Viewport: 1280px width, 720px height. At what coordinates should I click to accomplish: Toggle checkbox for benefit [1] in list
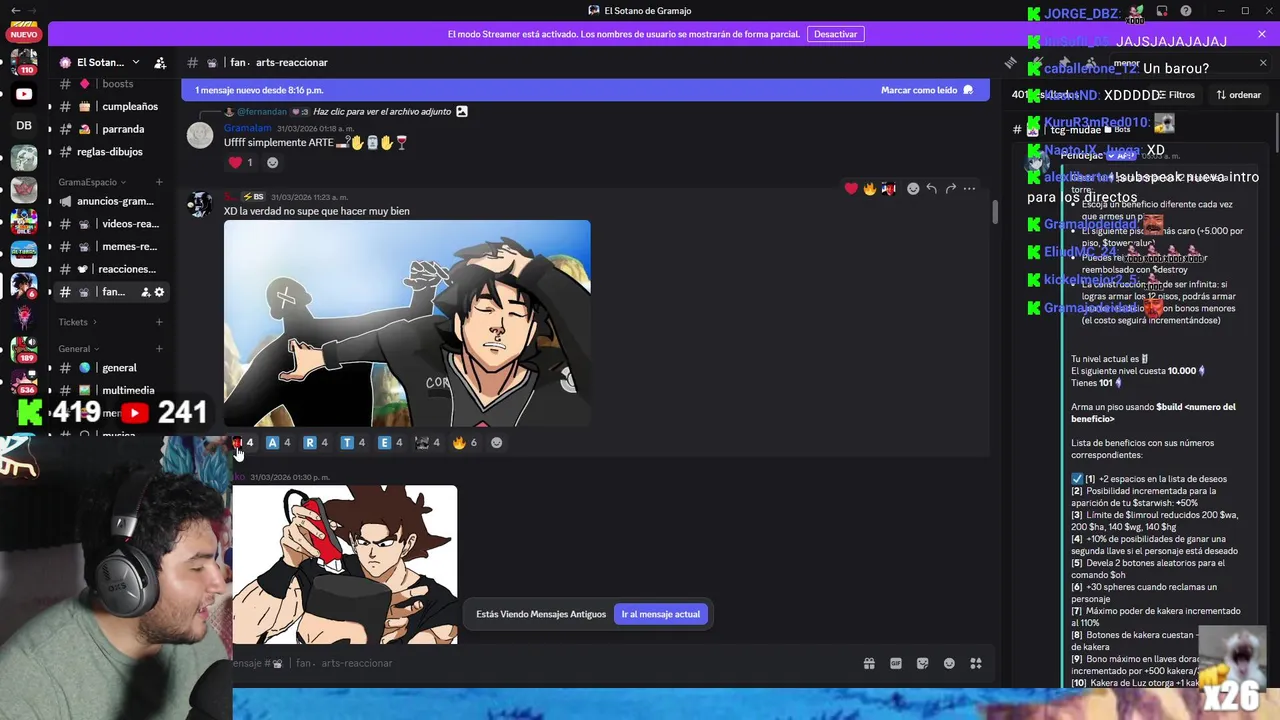(1077, 479)
